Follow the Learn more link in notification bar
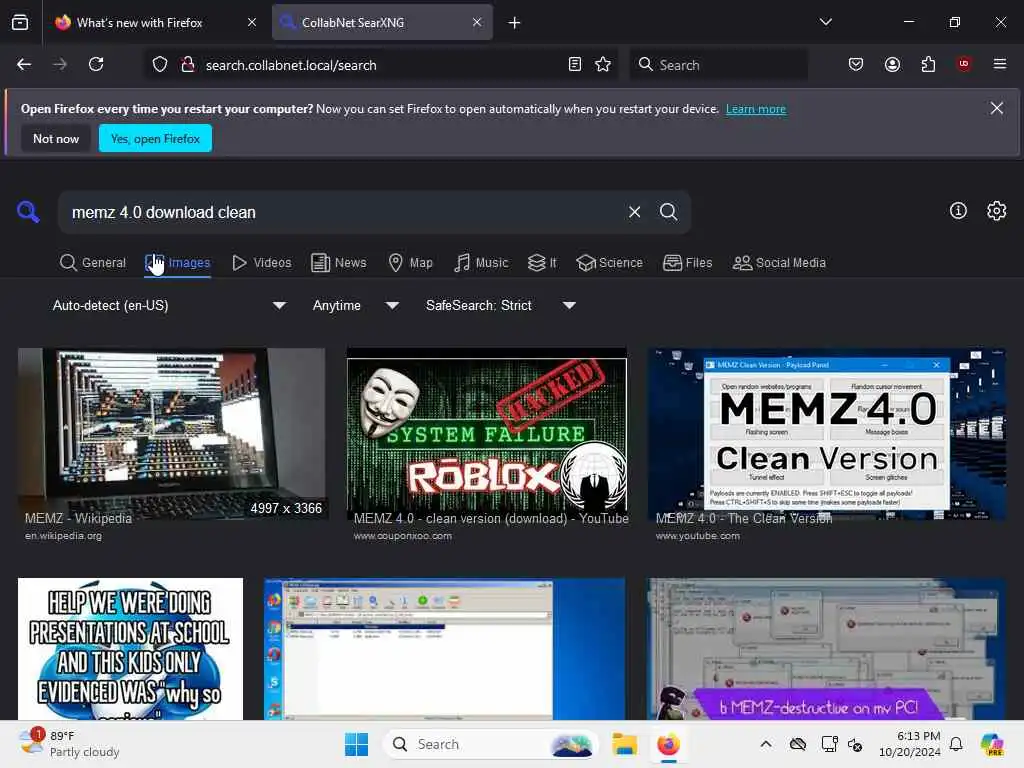 tap(756, 109)
